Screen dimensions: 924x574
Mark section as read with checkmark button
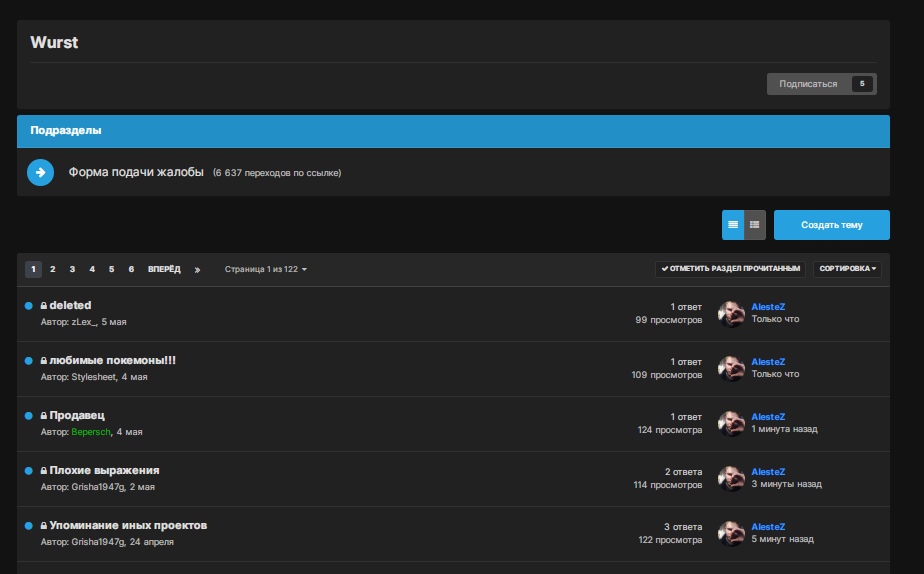point(730,269)
